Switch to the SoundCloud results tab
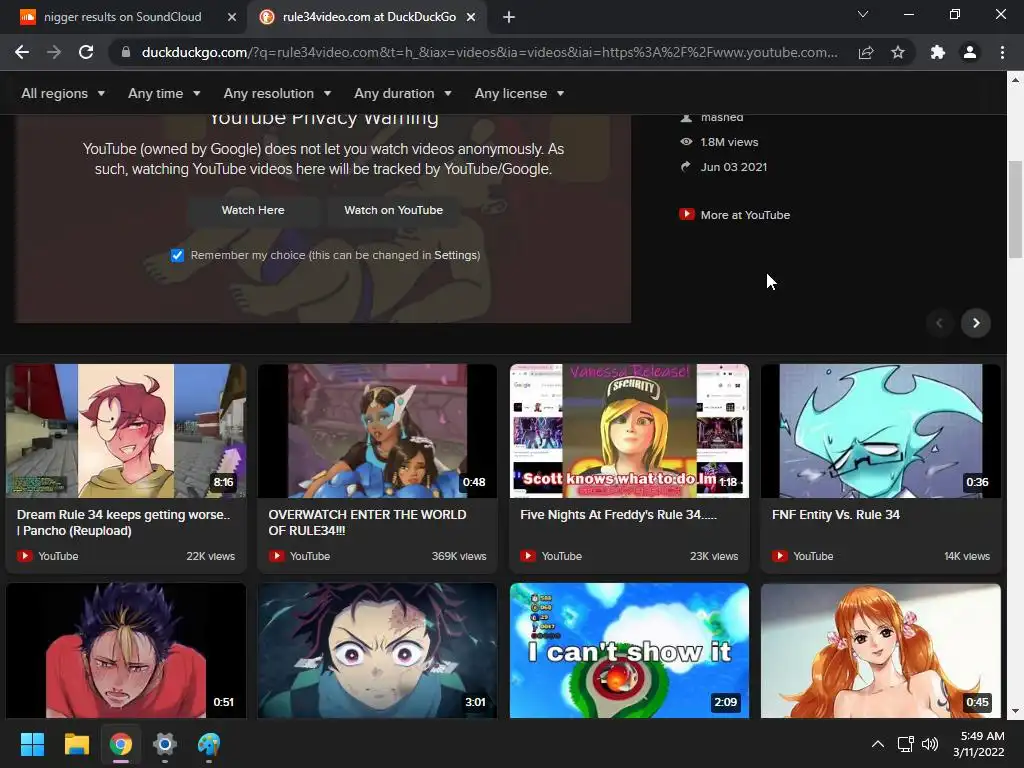Viewport: 1024px width, 768px height. (124, 17)
